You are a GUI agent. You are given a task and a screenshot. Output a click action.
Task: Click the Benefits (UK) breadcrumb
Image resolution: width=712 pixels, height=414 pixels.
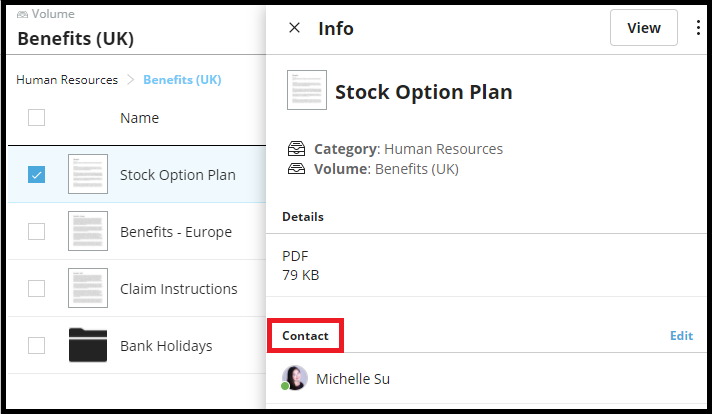point(182,80)
